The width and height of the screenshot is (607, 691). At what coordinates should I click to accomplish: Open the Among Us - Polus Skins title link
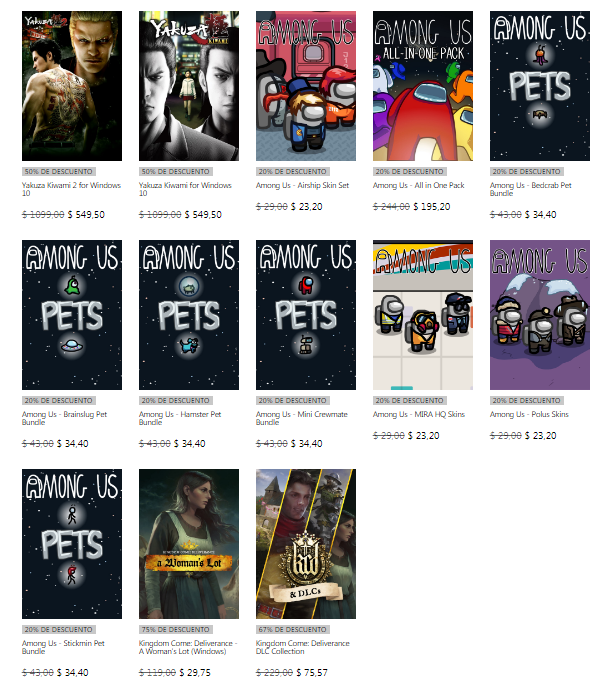point(529,414)
